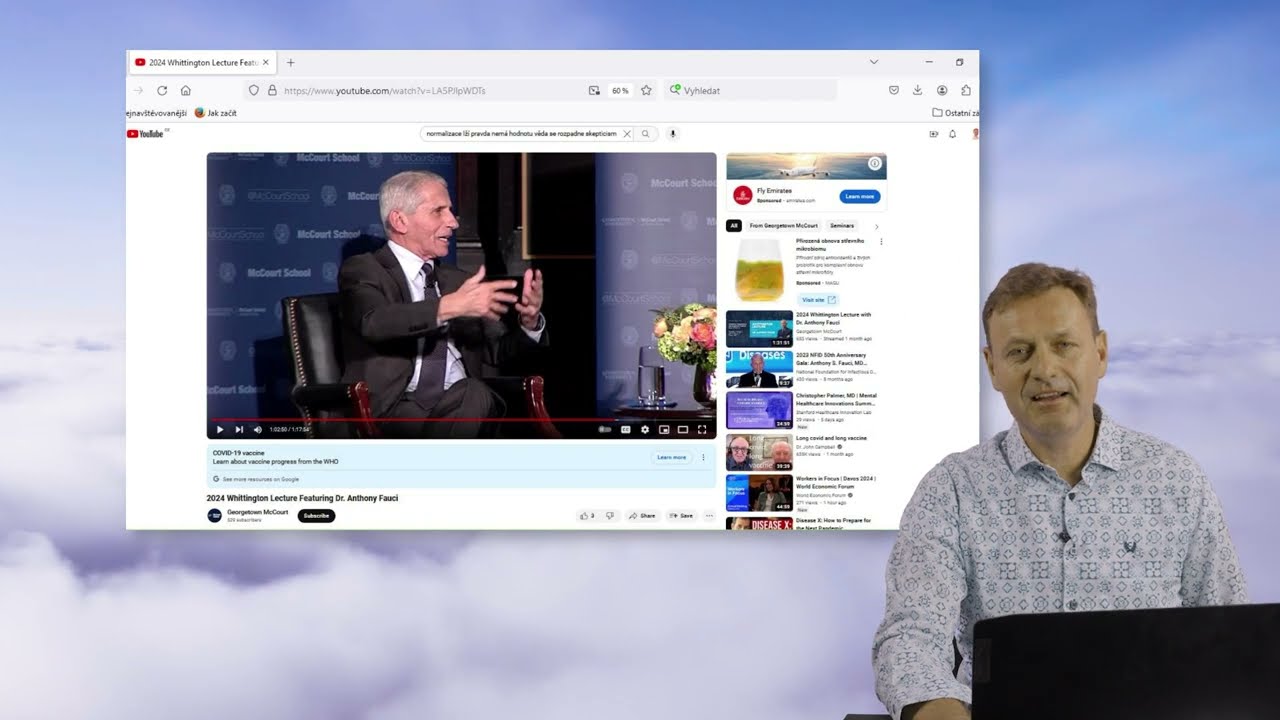
Task: Open the Jak začít bookmark
Action: pyautogui.click(x=215, y=113)
